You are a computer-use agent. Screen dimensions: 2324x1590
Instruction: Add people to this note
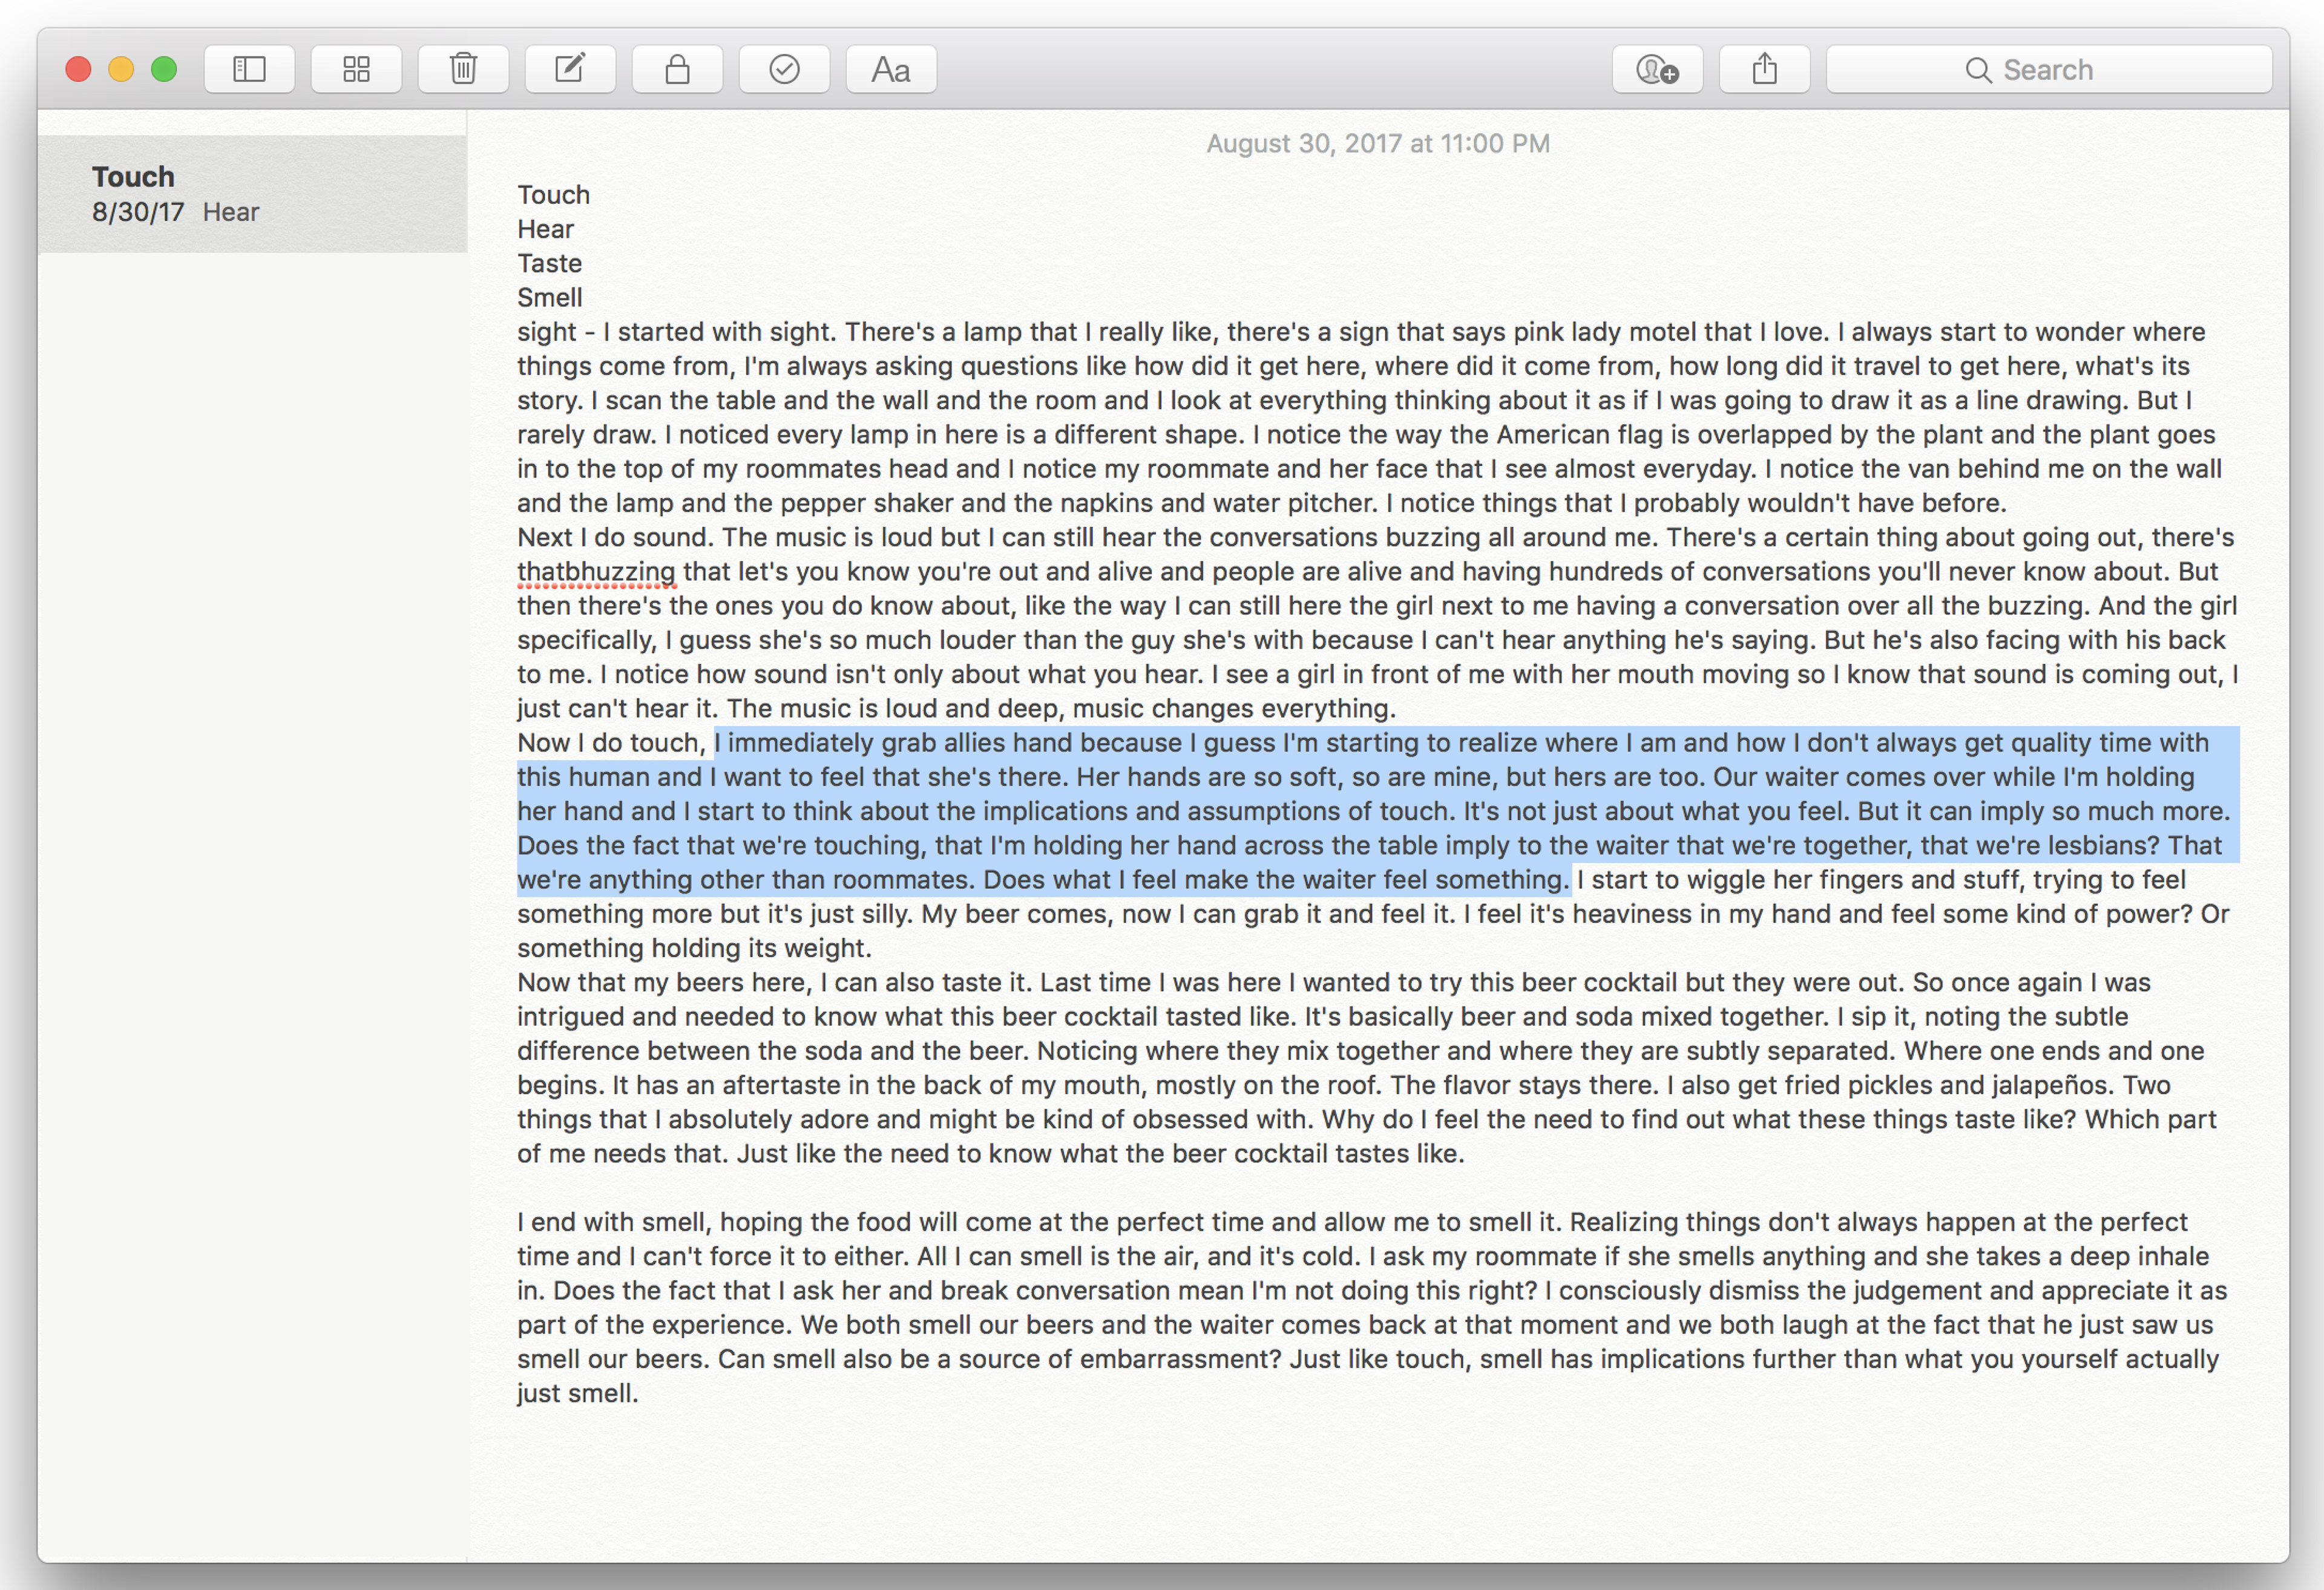tap(1657, 69)
